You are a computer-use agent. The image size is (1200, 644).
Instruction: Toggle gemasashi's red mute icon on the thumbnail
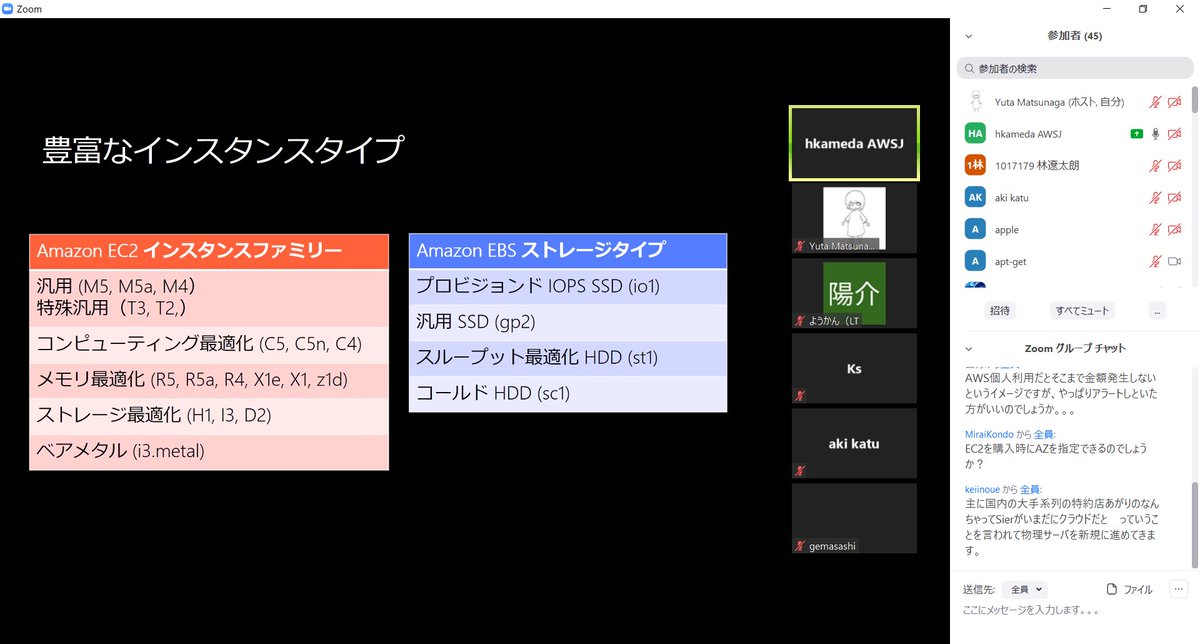coord(801,546)
